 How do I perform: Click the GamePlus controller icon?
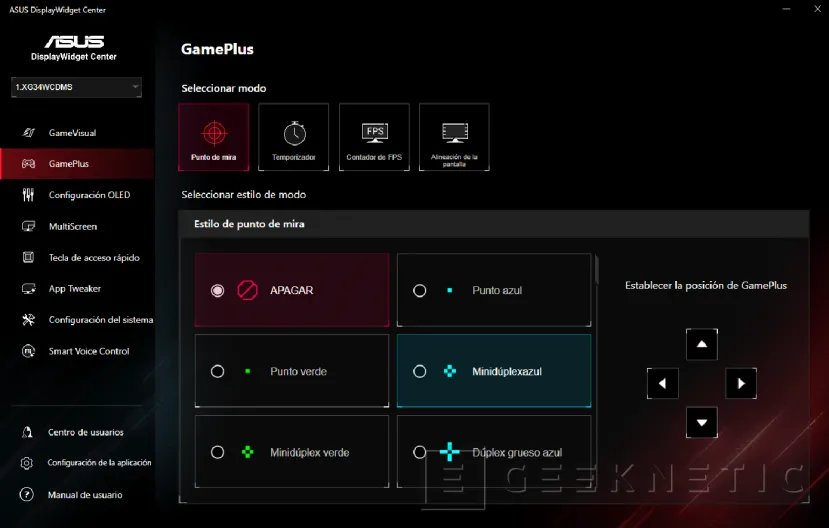(29, 164)
